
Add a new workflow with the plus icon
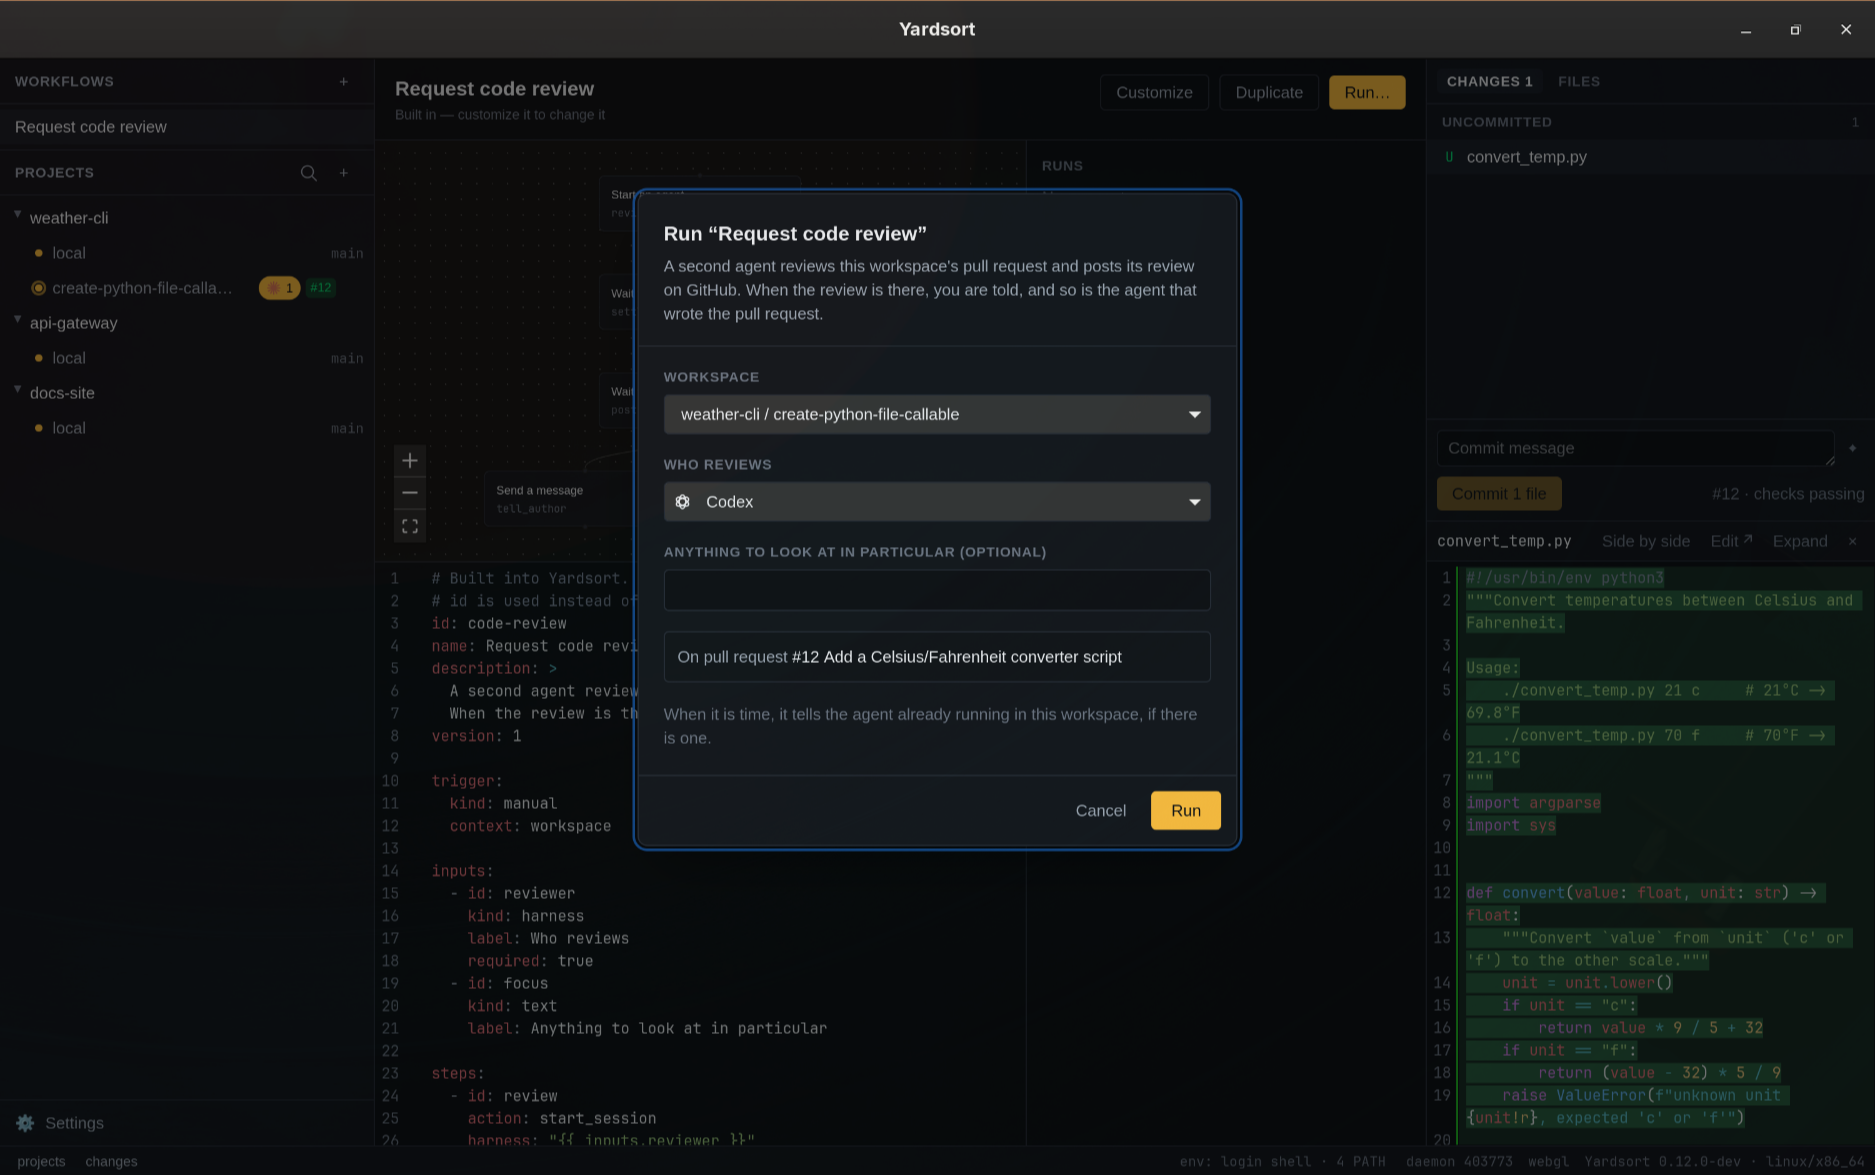[344, 82]
